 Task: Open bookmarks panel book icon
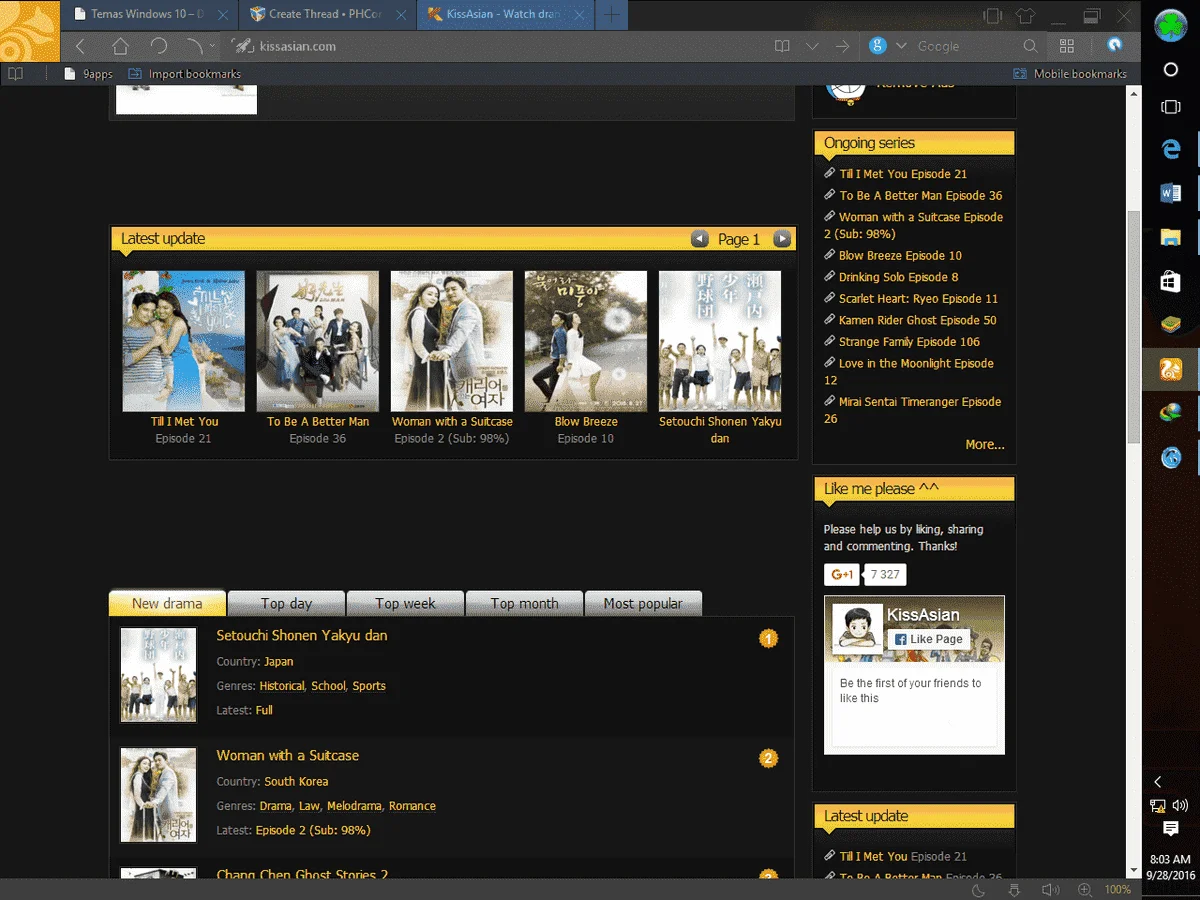point(15,73)
